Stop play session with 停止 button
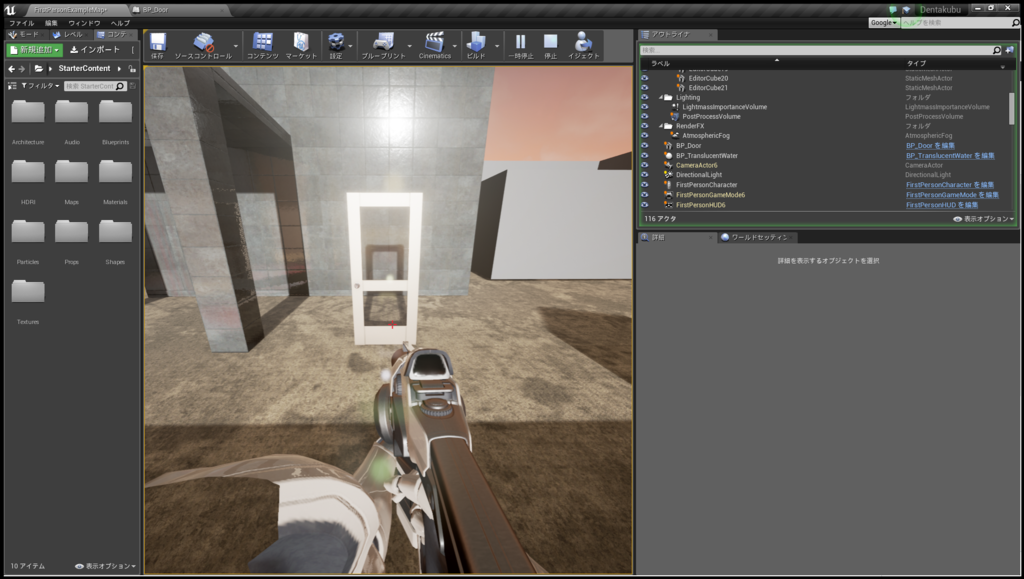This screenshot has height=579, width=1024. click(551, 42)
